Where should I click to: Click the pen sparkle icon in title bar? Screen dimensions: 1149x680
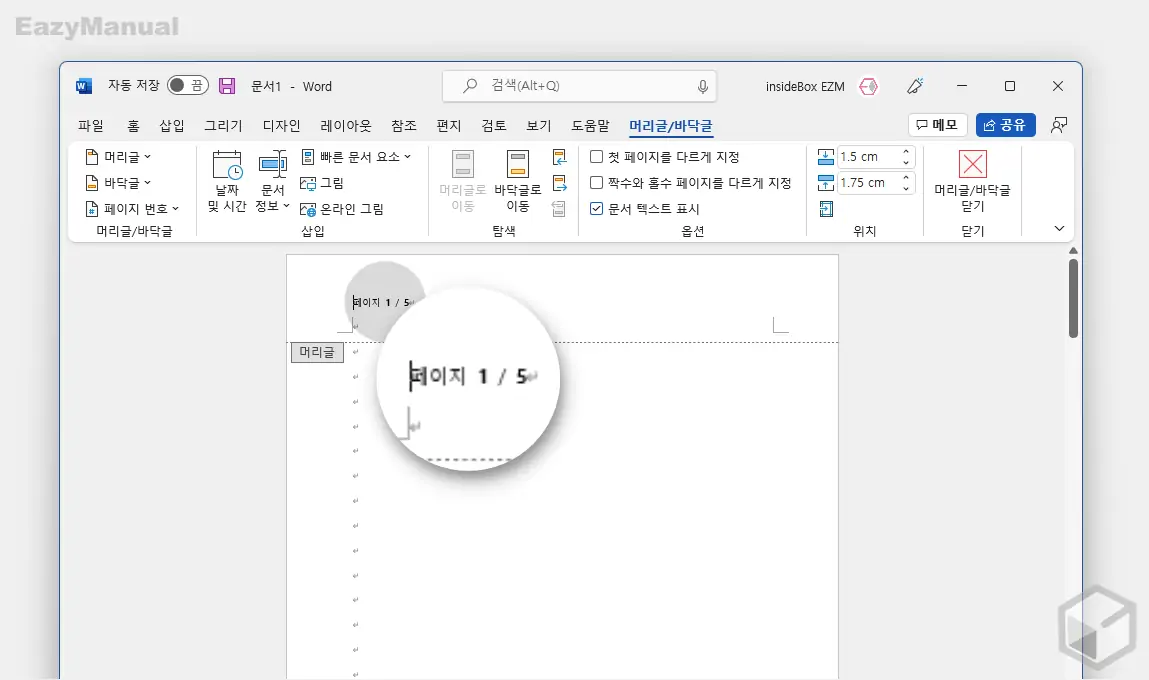915,86
